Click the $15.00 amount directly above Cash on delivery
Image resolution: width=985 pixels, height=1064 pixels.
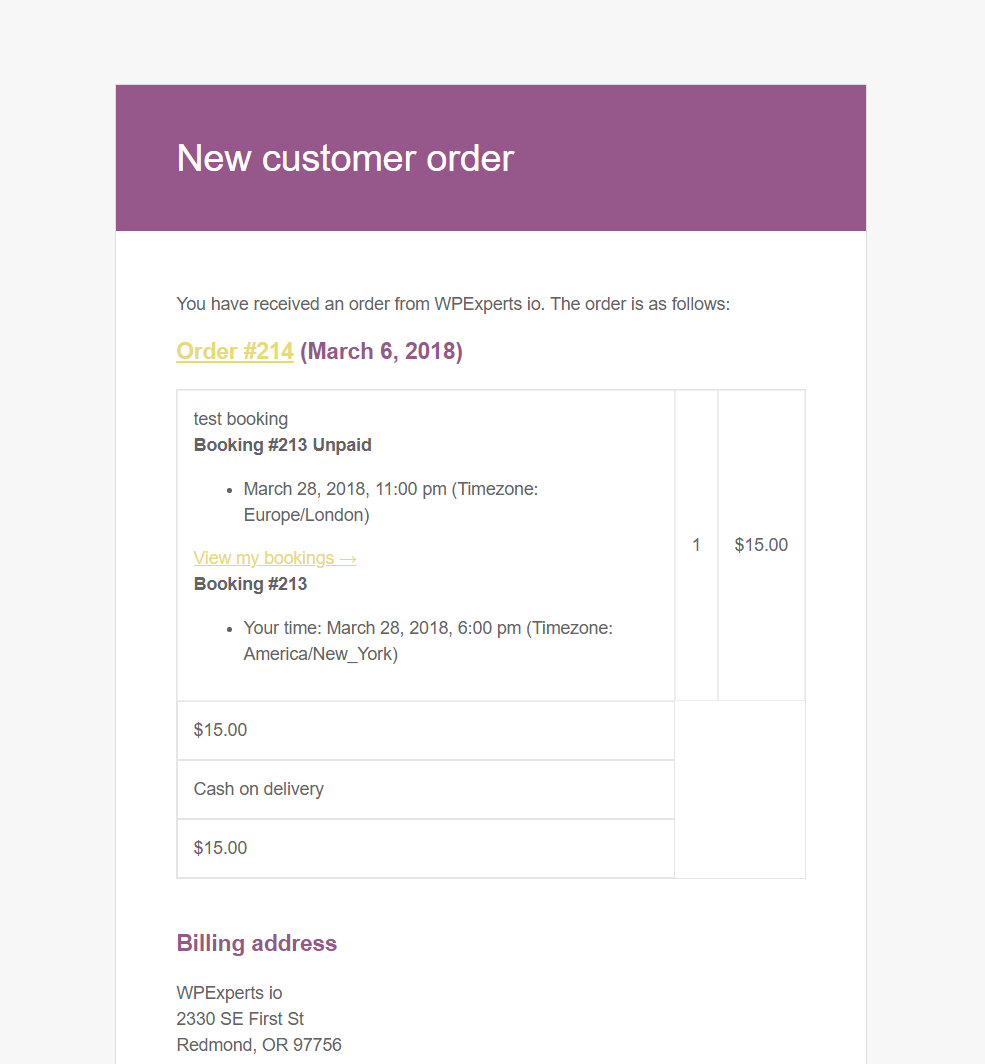pyautogui.click(x=221, y=730)
